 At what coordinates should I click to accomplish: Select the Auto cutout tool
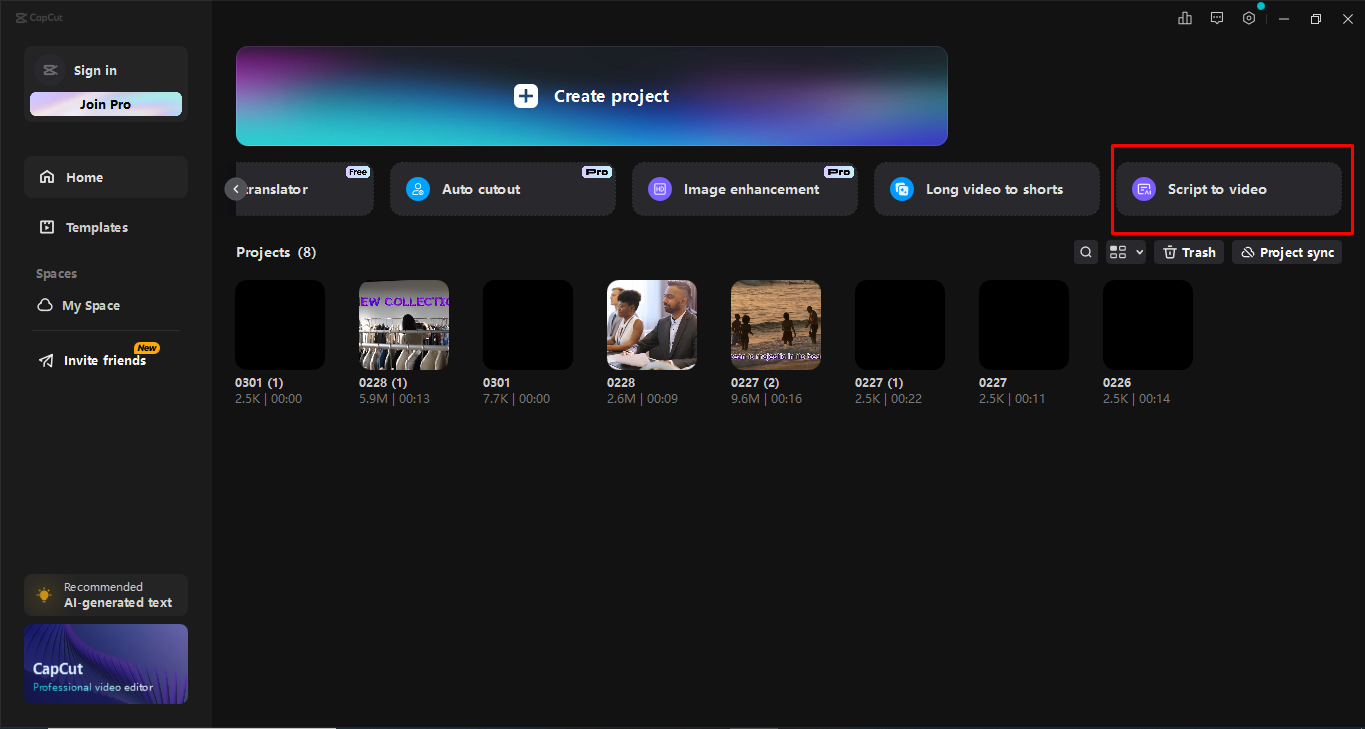pos(502,189)
